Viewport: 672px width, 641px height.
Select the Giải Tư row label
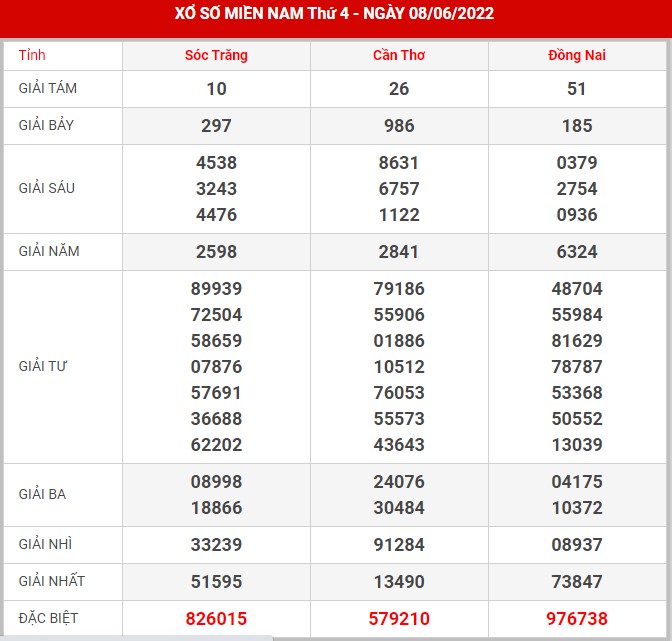pyautogui.click(x=42, y=366)
